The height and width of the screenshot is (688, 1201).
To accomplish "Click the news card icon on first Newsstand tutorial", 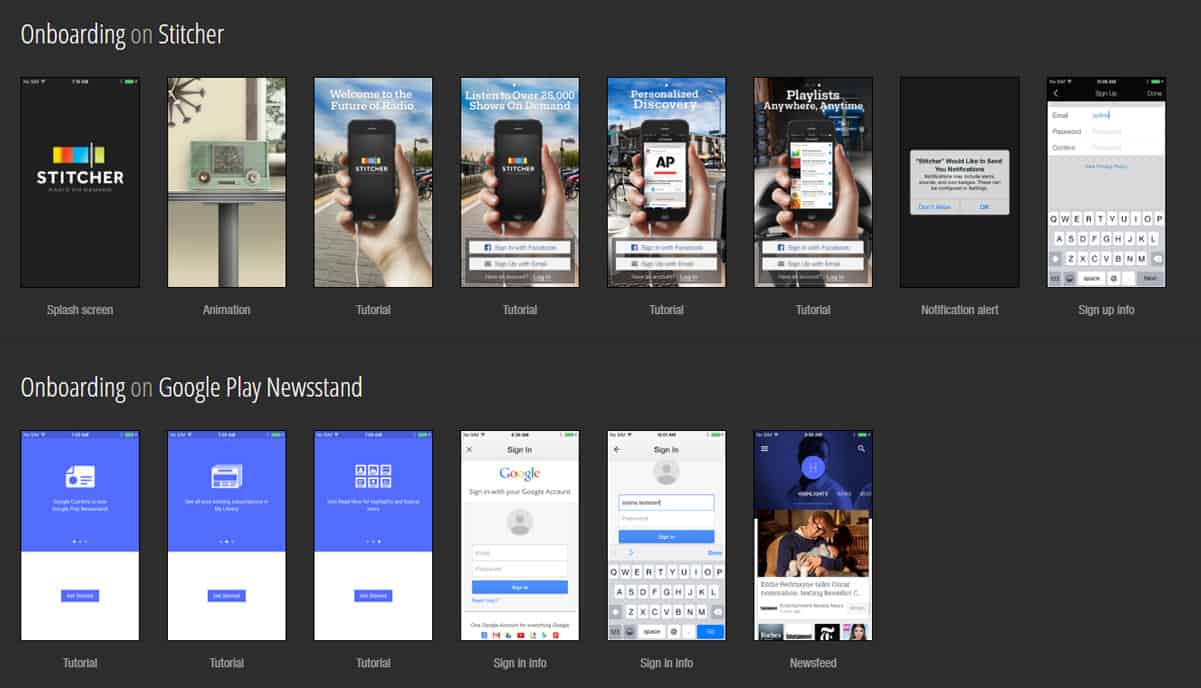I will [x=80, y=475].
